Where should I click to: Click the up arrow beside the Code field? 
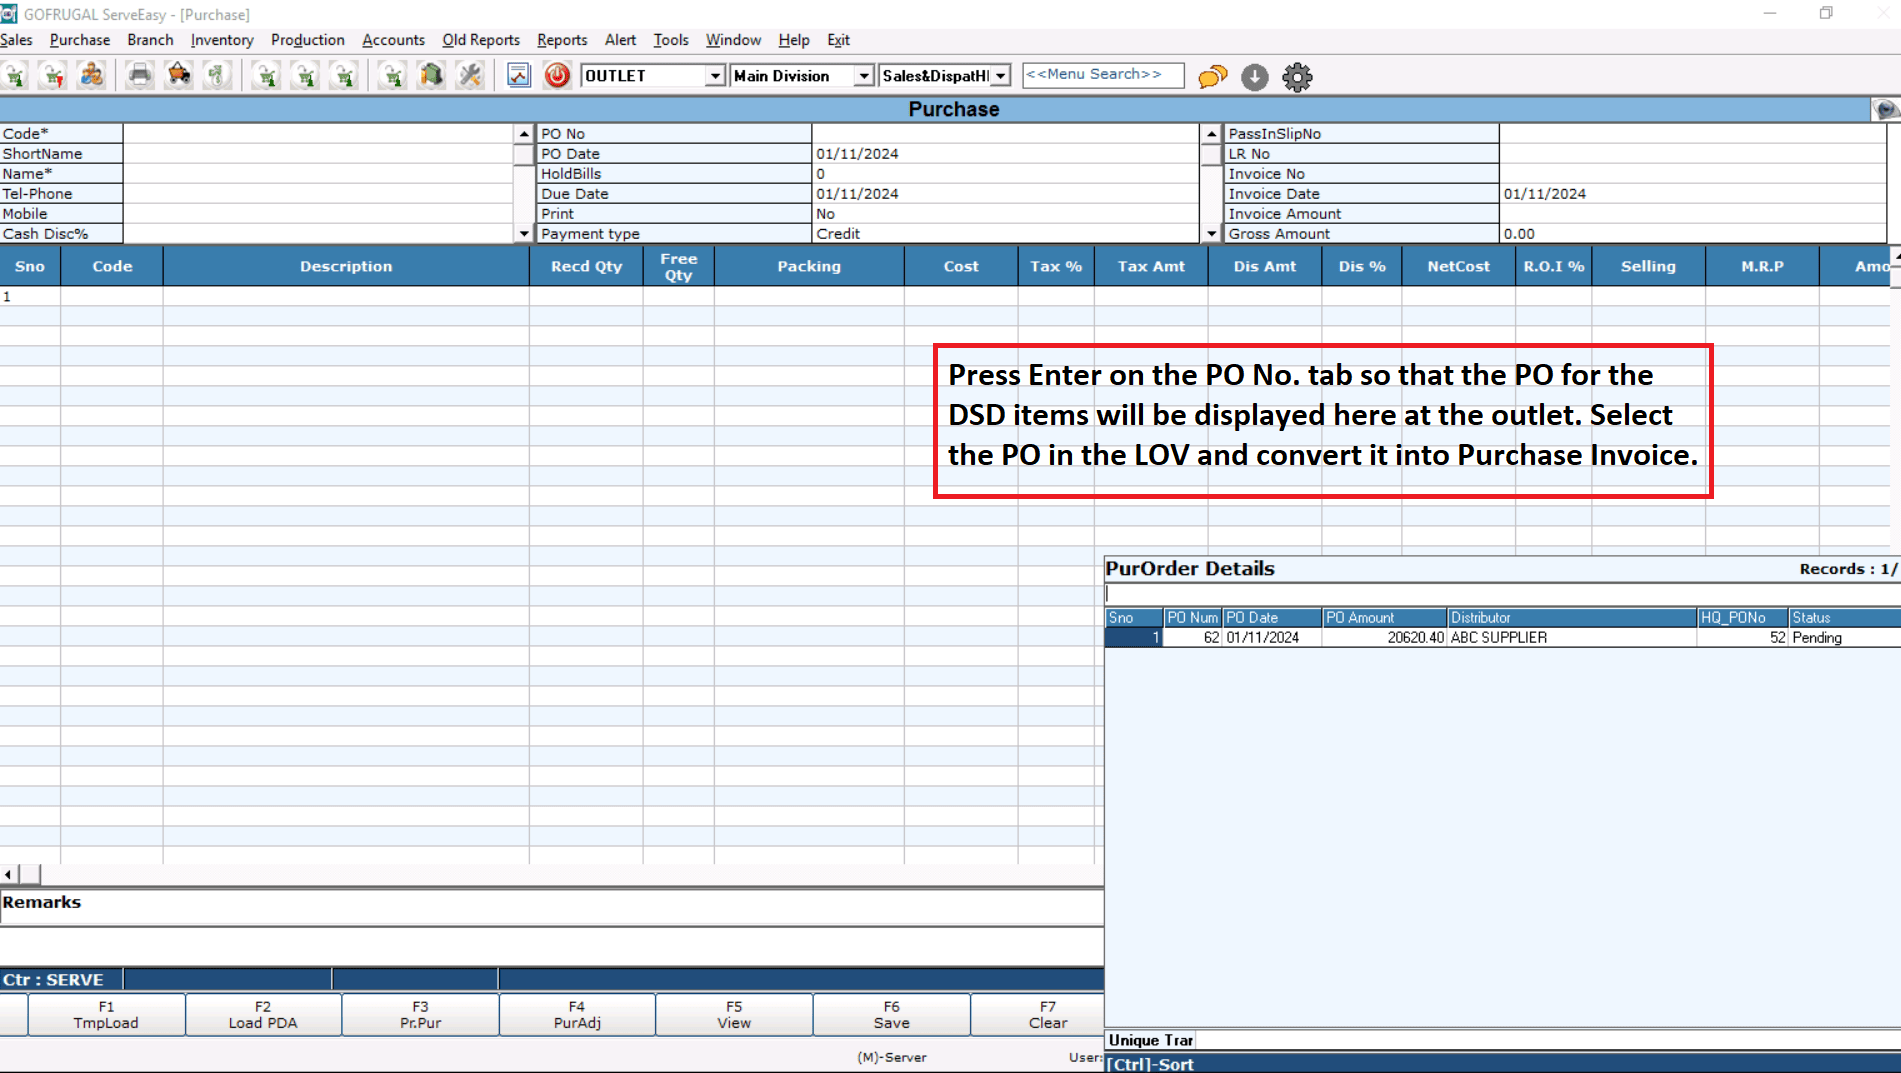523,134
